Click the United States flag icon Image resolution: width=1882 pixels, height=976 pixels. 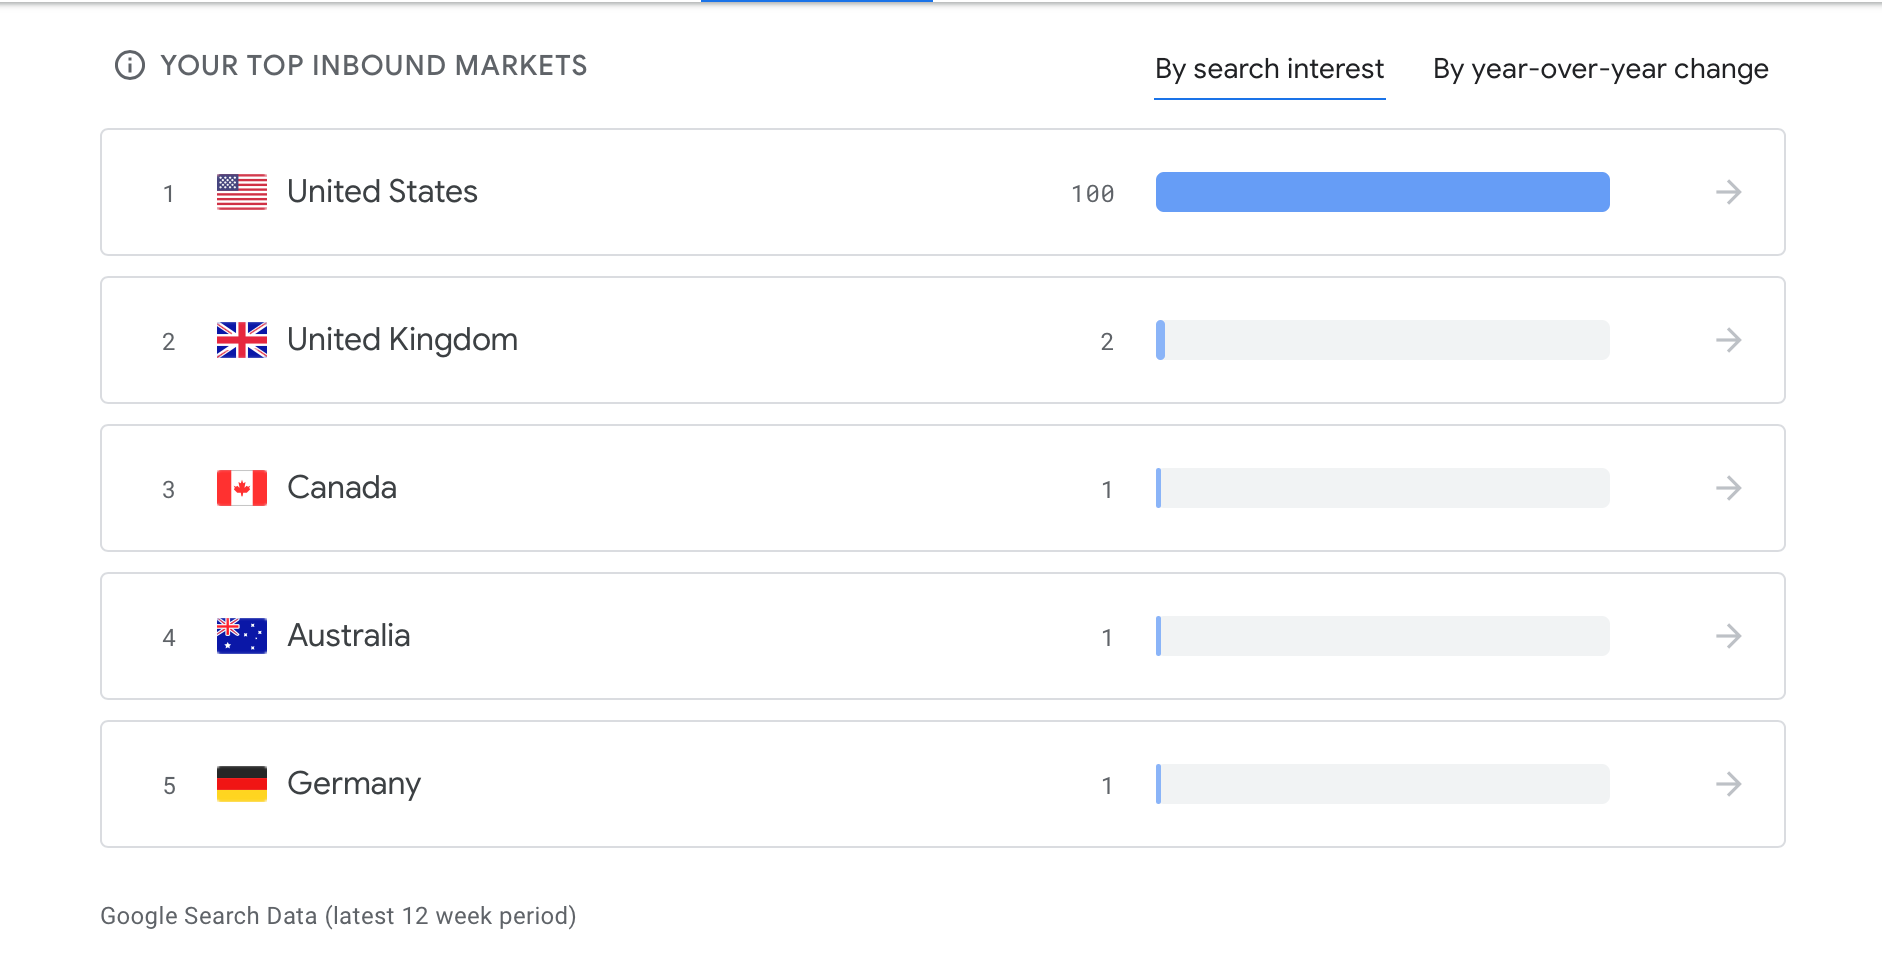242,192
